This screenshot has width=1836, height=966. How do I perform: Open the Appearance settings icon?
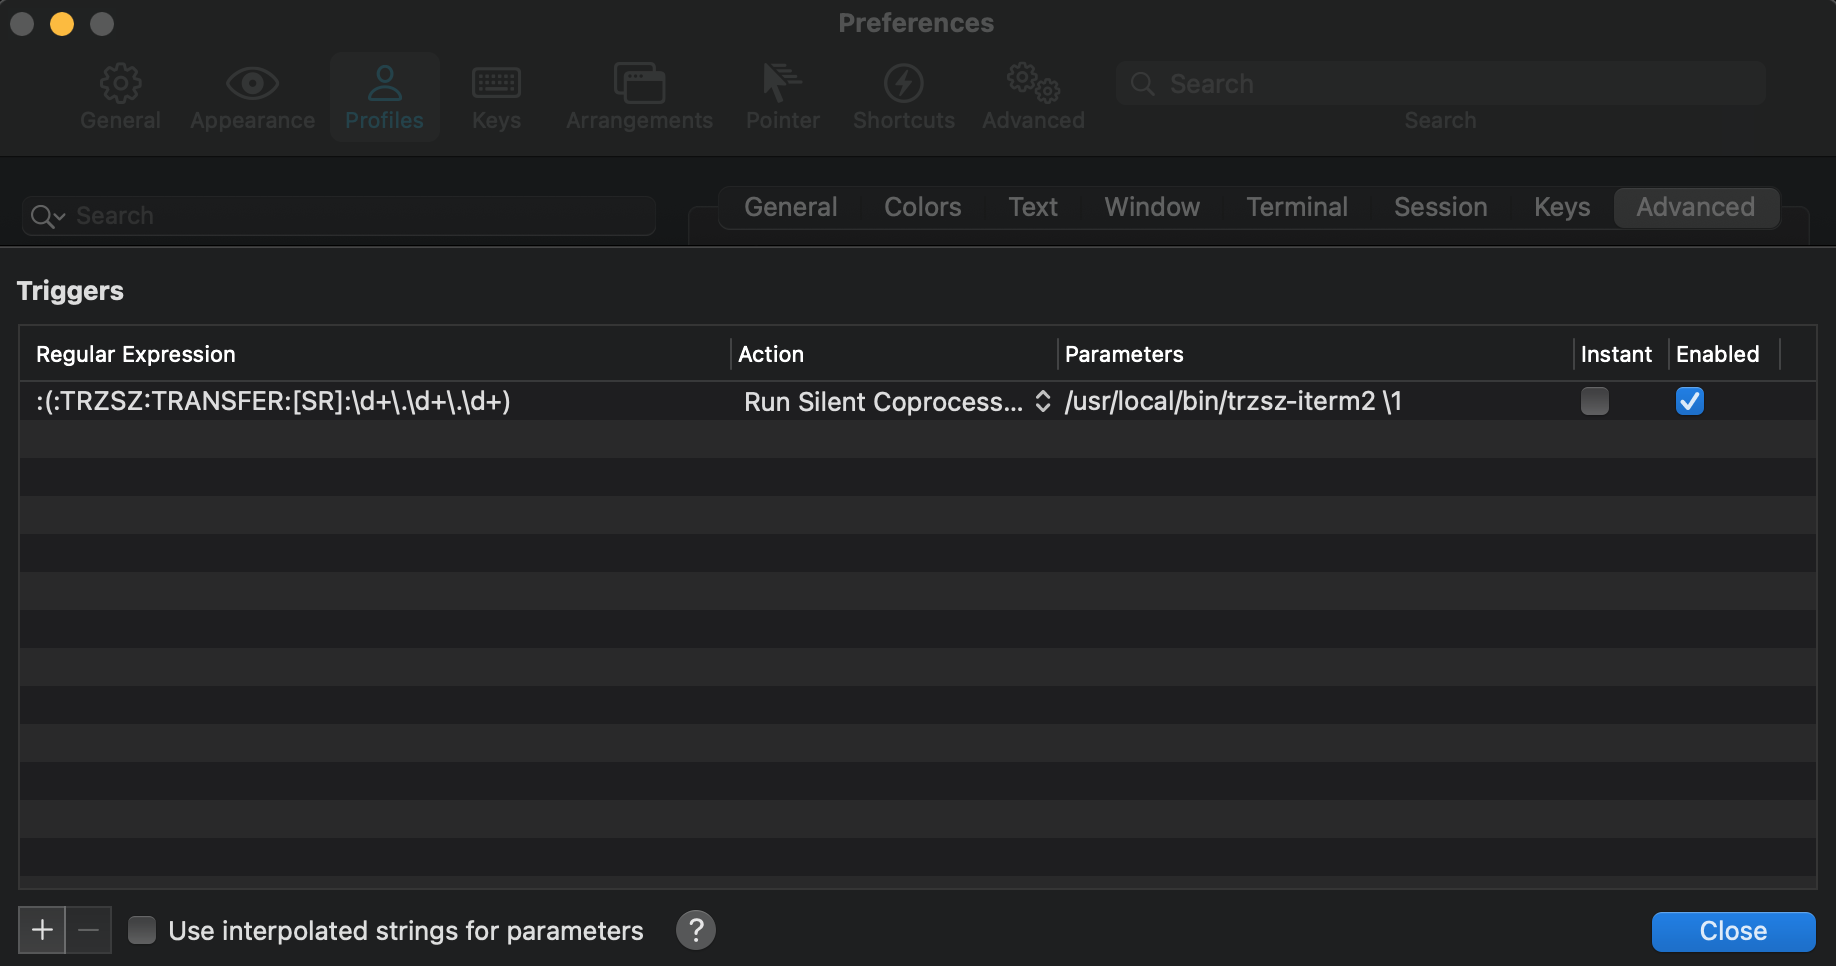point(251,95)
